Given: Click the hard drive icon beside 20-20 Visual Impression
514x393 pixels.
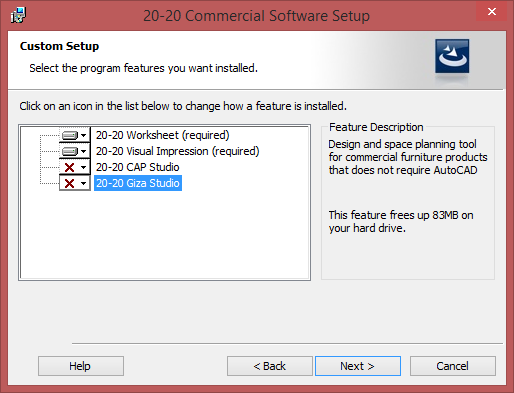Looking at the screenshot, I should coord(70,151).
